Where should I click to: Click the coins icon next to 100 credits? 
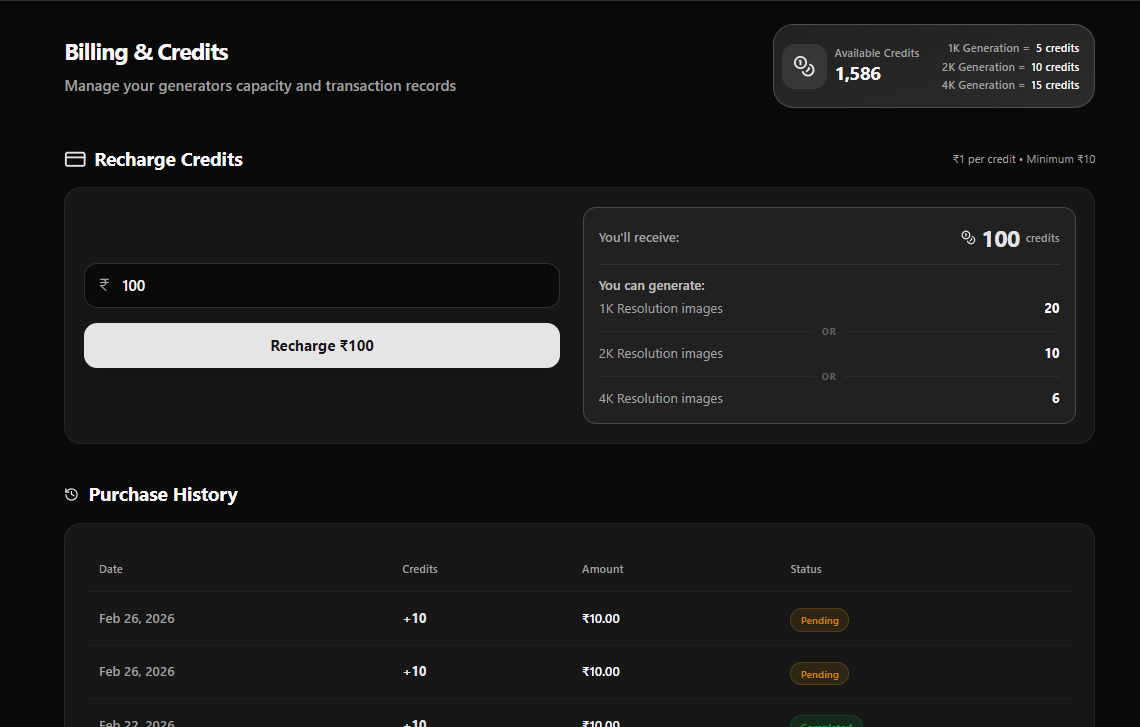click(967, 238)
